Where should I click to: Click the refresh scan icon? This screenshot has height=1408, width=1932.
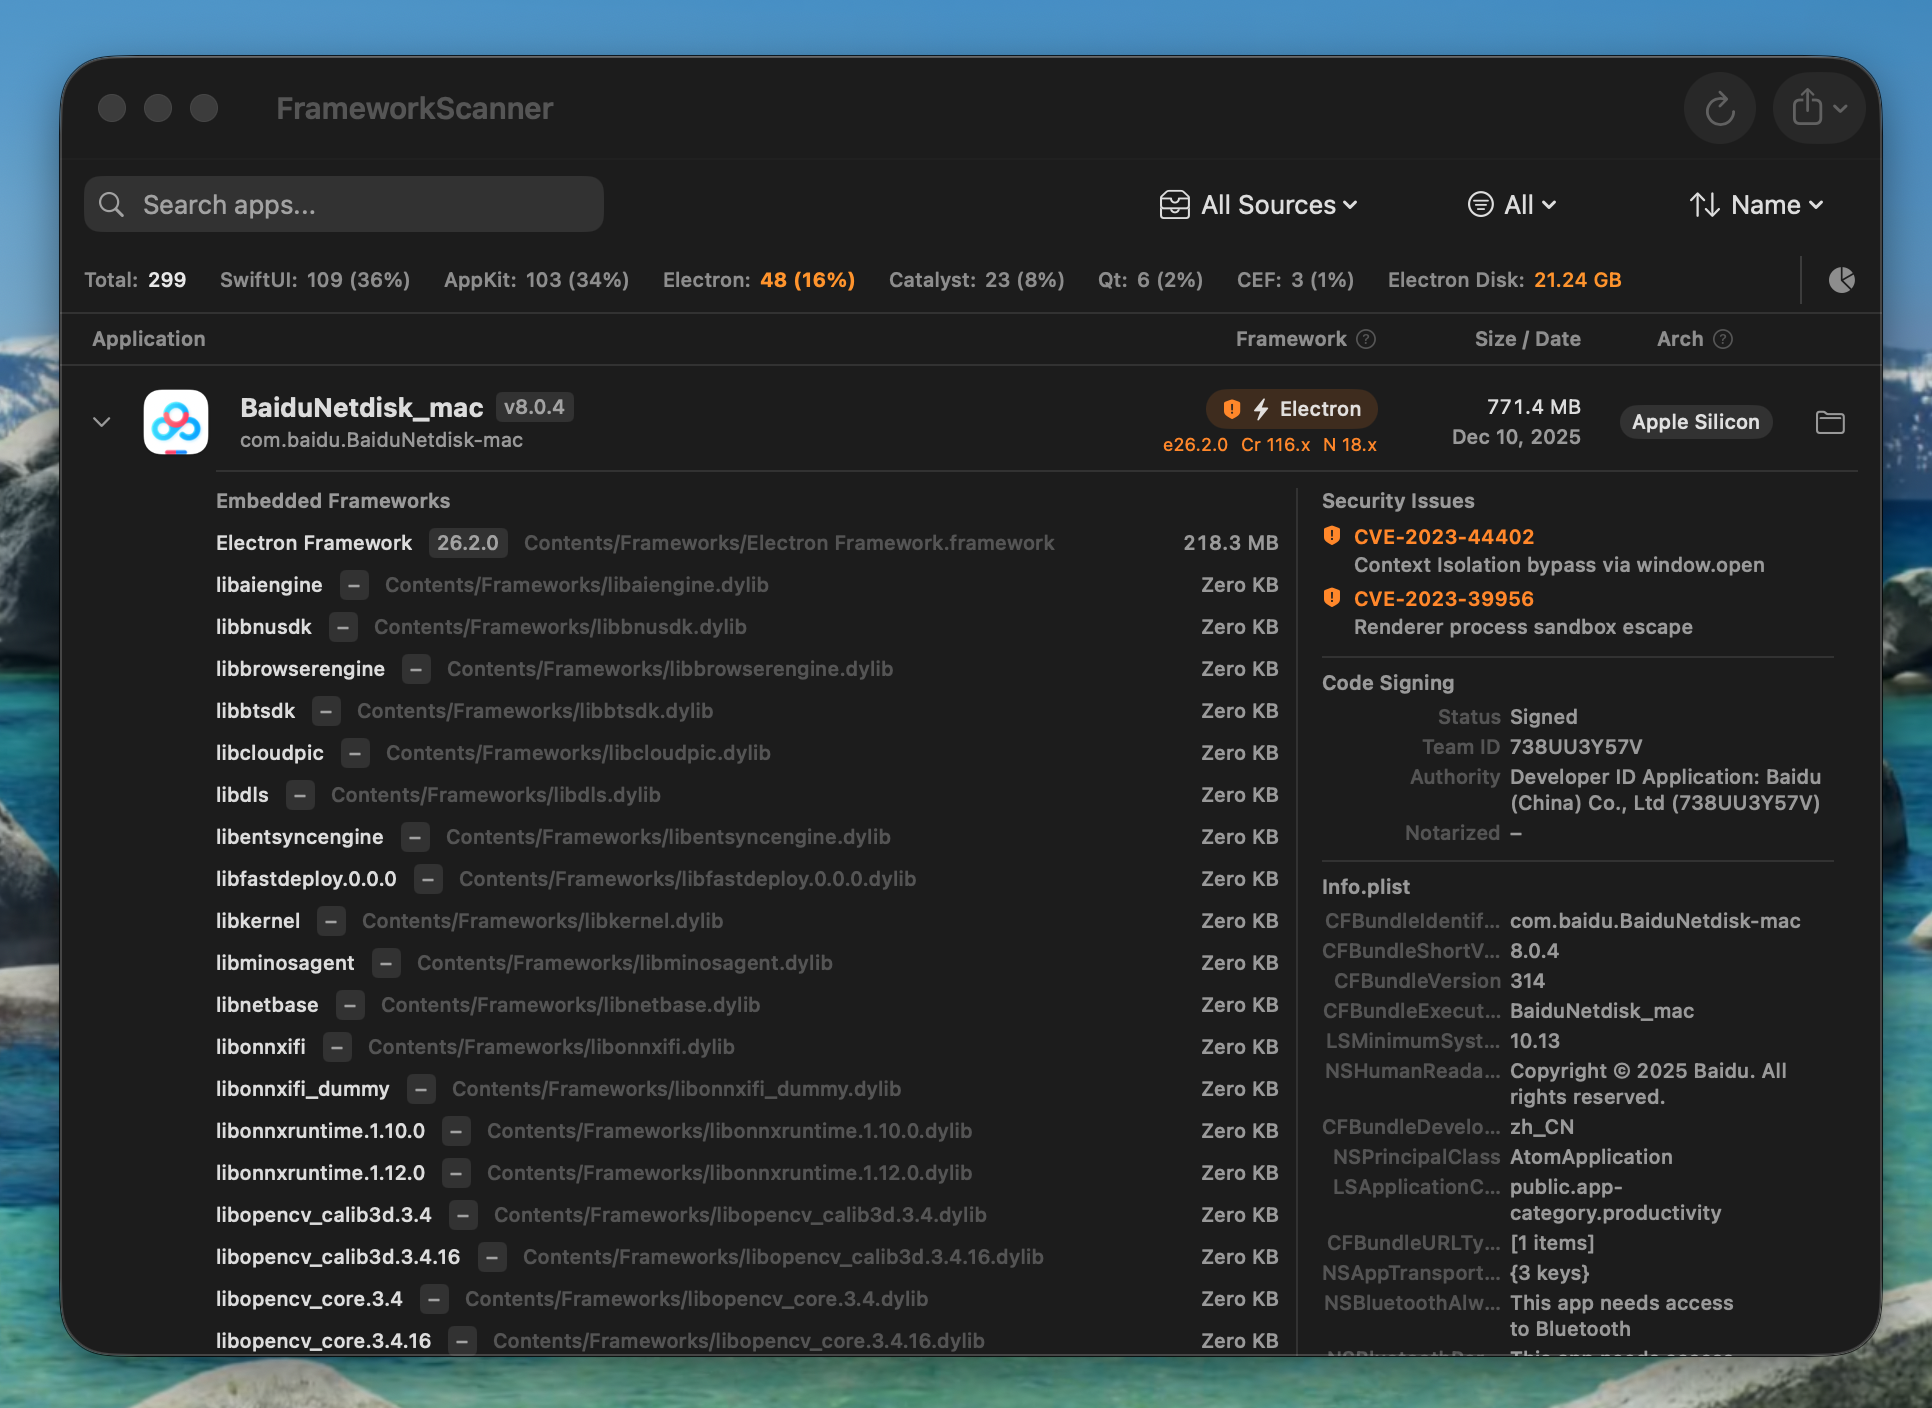click(1719, 108)
